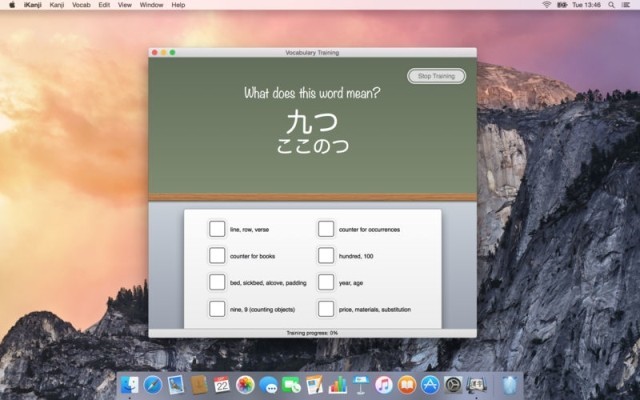Select the 'counter for occurrences' checkbox

click(x=326, y=229)
